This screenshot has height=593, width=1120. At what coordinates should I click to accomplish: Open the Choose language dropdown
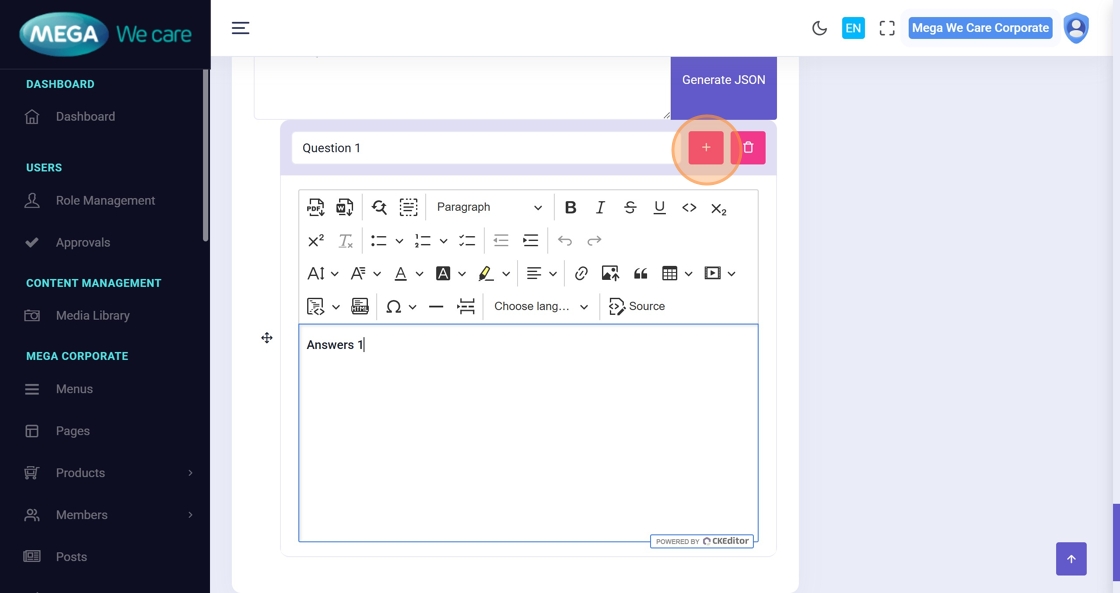coord(541,306)
